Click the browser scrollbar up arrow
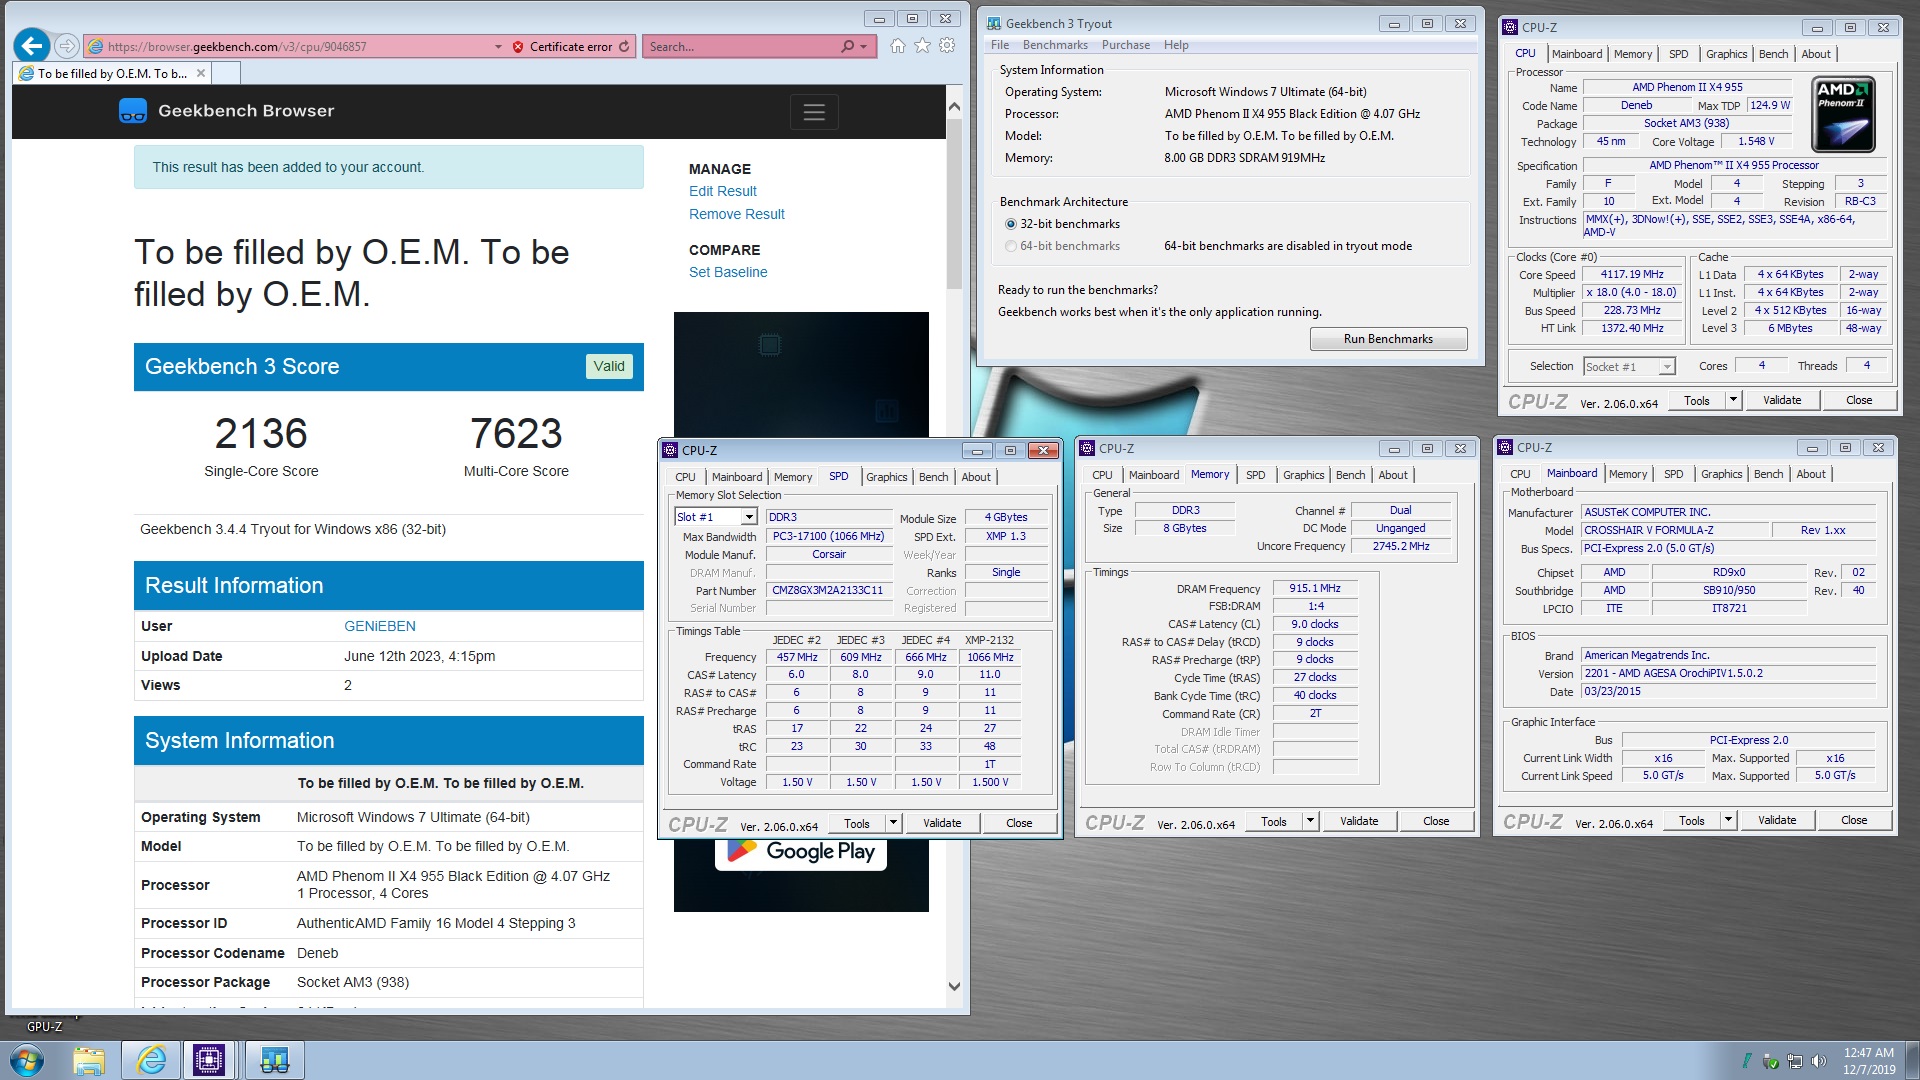The image size is (1920, 1080). [954, 106]
